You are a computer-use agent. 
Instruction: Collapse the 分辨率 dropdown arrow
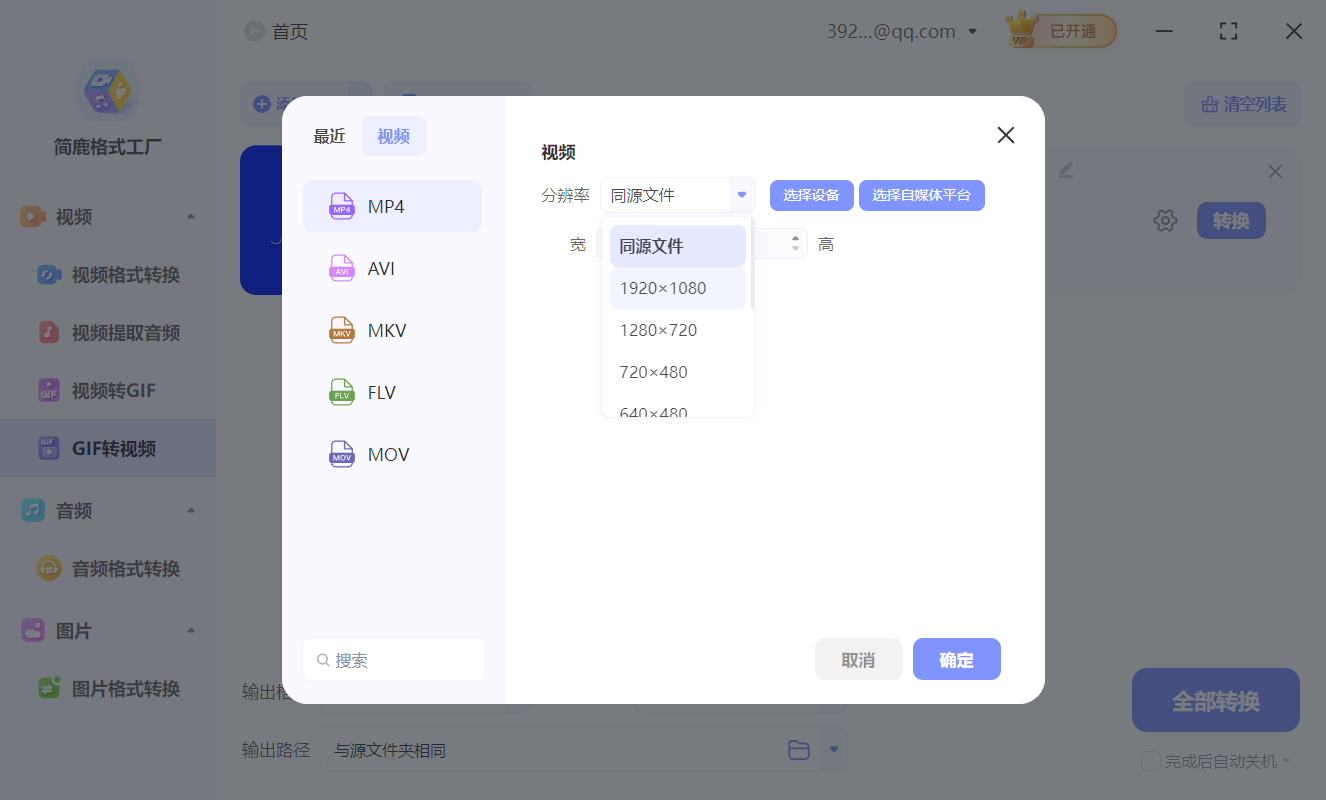[x=741, y=195]
